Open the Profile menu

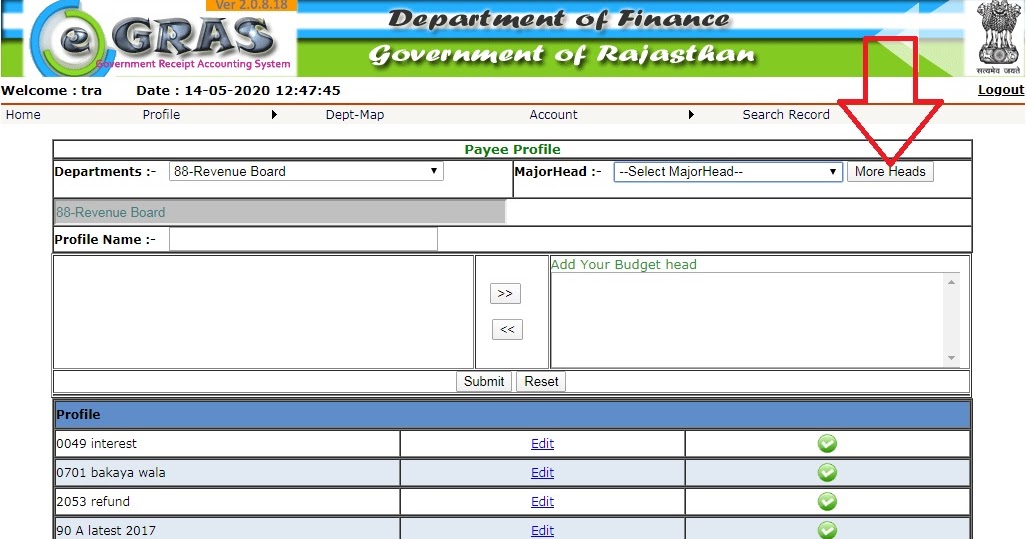[161, 115]
